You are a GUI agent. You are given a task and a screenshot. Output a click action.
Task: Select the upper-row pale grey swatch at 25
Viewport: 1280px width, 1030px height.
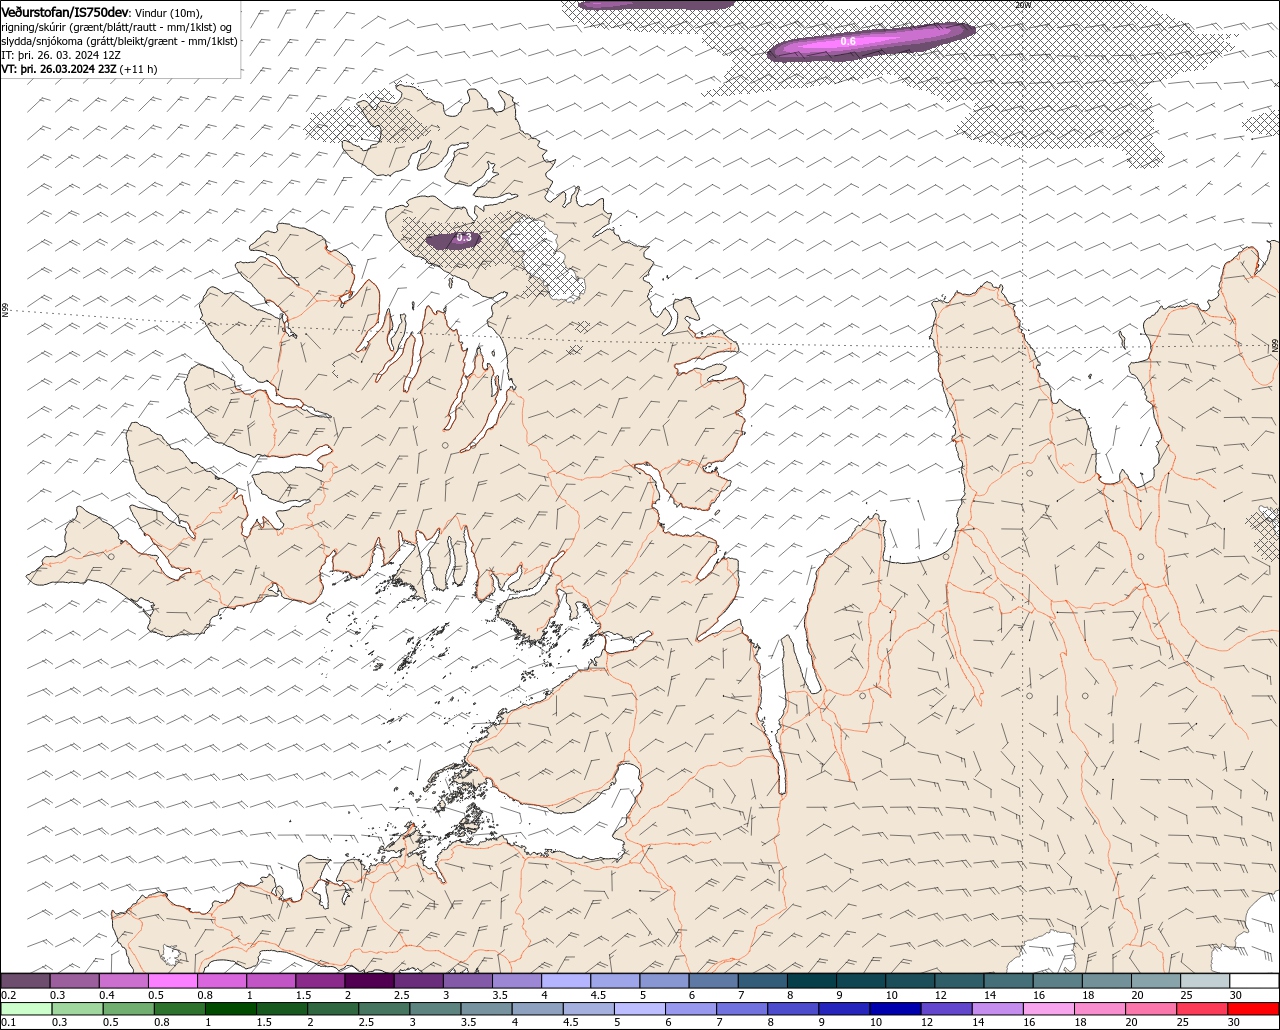[1205, 981]
